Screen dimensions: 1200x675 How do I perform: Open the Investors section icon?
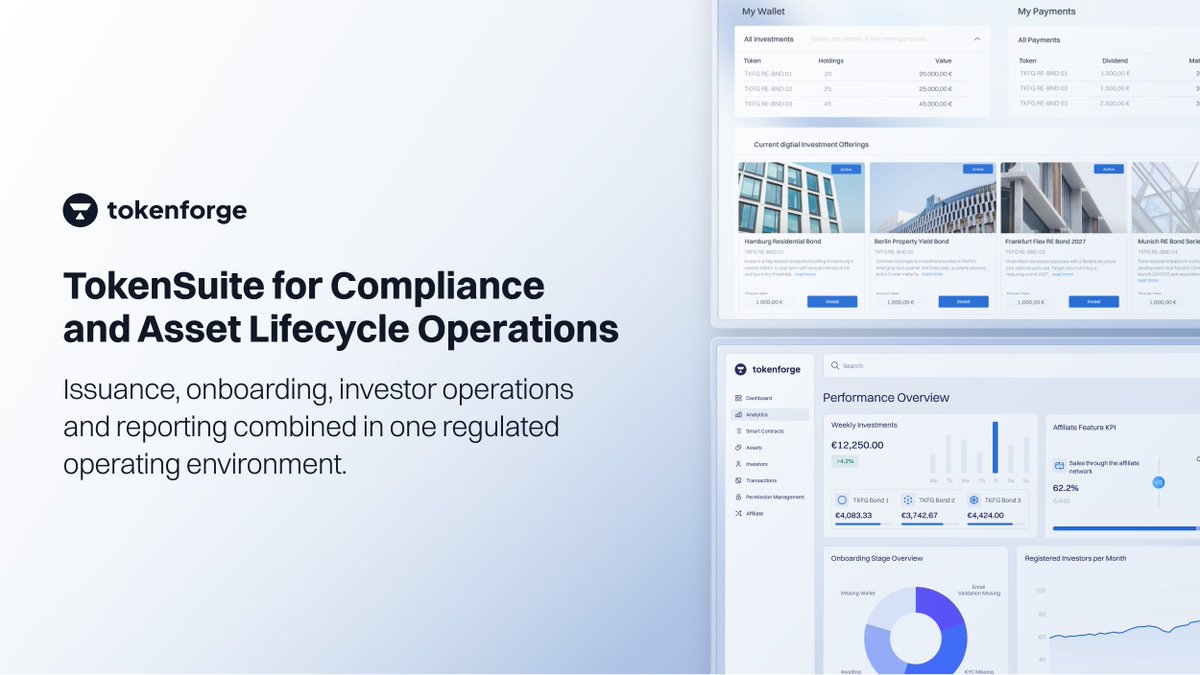[x=738, y=464]
